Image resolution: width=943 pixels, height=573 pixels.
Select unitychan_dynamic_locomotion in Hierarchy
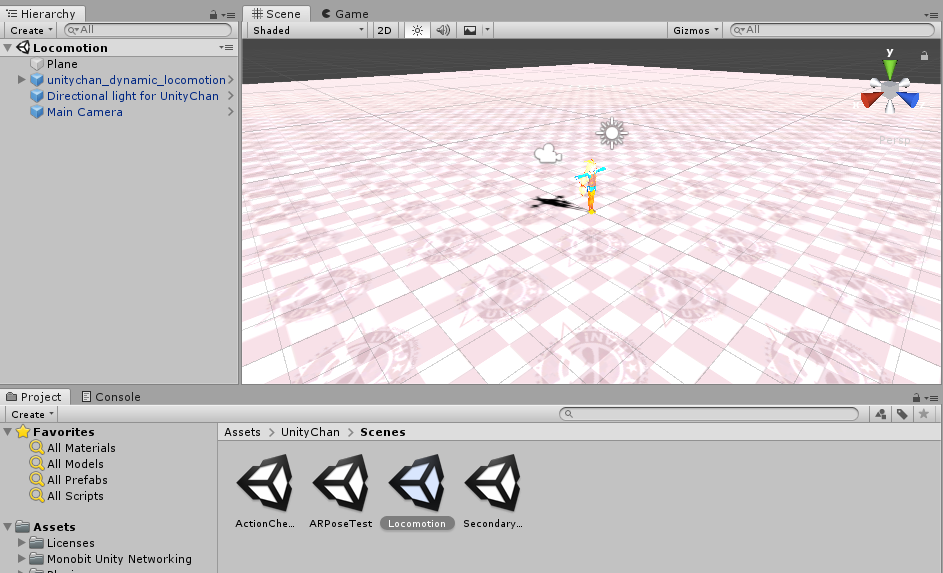136,80
